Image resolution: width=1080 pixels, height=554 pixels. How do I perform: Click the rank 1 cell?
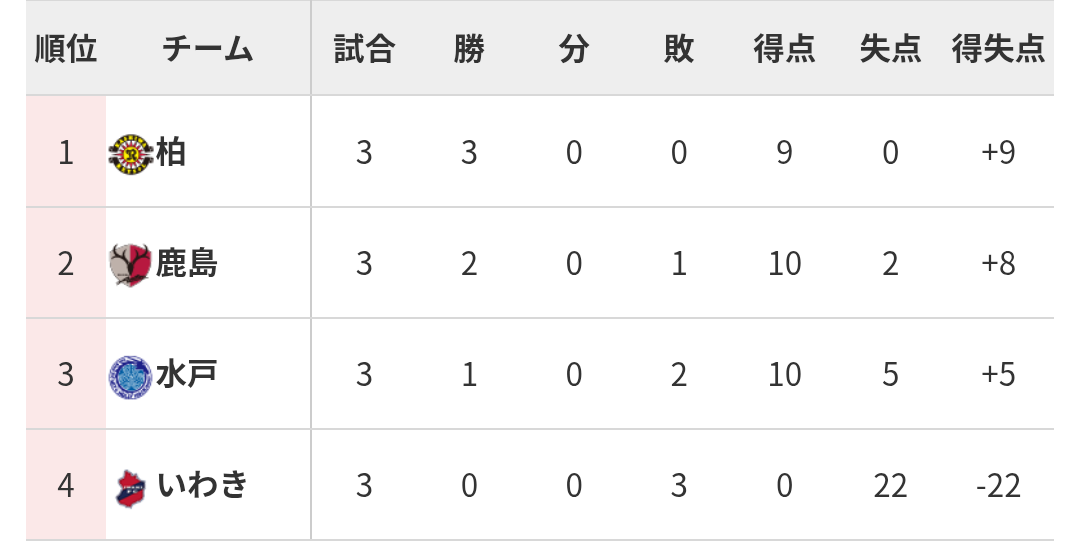coord(66,153)
